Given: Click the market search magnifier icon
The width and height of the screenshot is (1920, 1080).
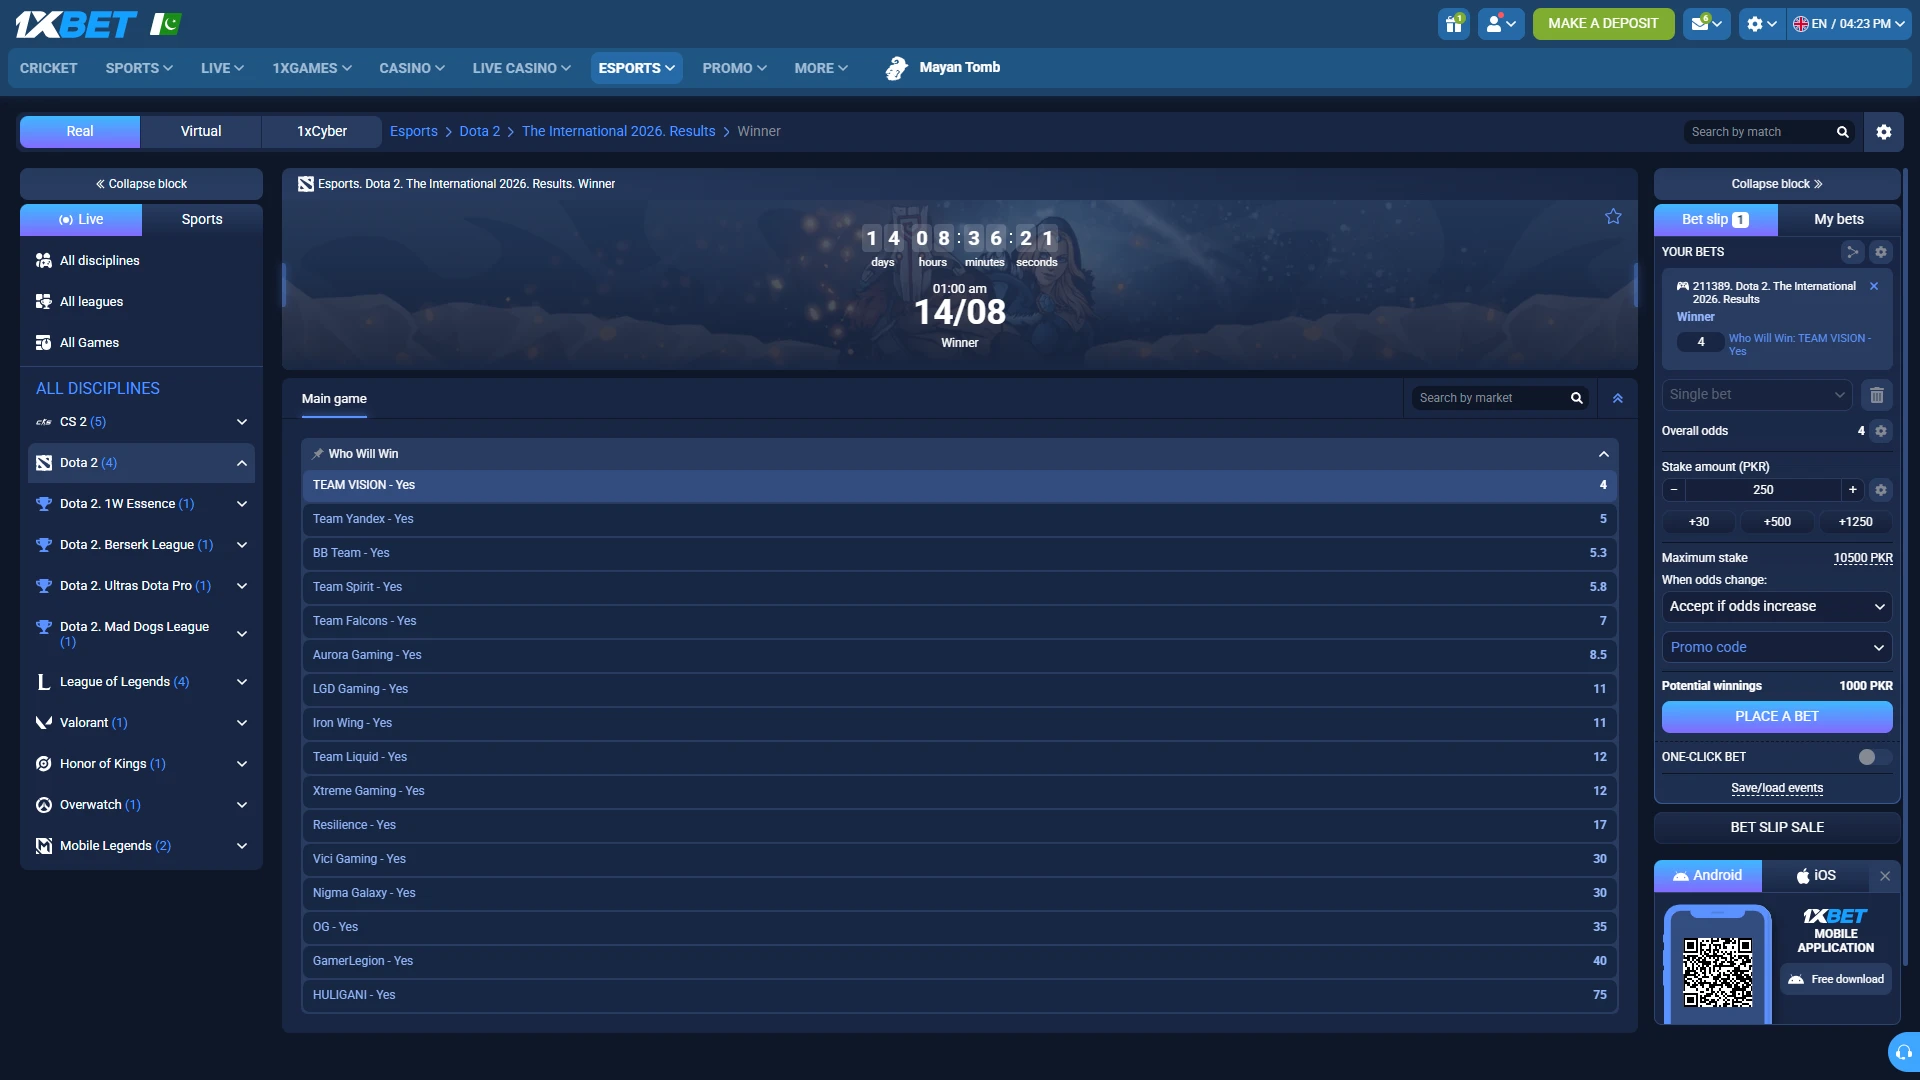Looking at the screenshot, I should point(1577,398).
